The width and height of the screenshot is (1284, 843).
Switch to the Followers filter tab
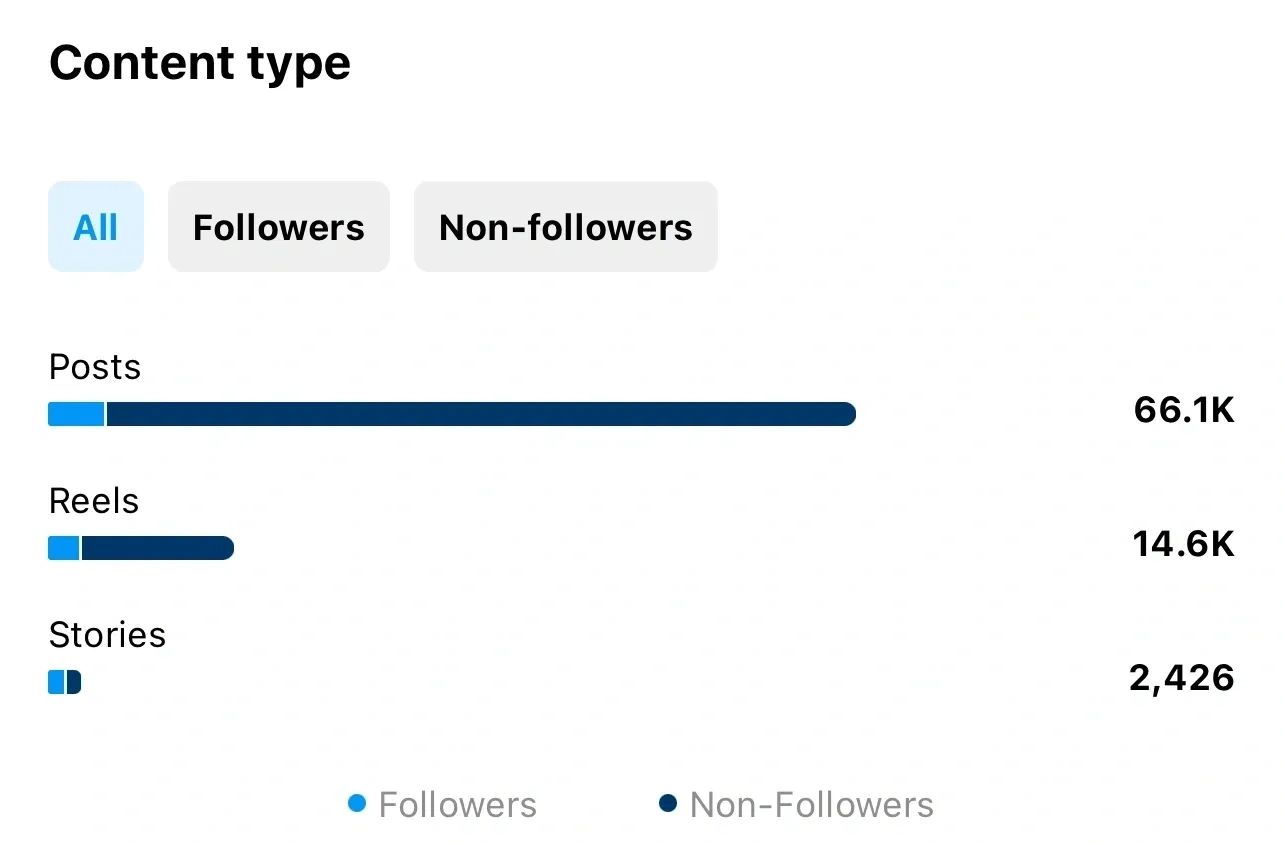click(279, 227)
